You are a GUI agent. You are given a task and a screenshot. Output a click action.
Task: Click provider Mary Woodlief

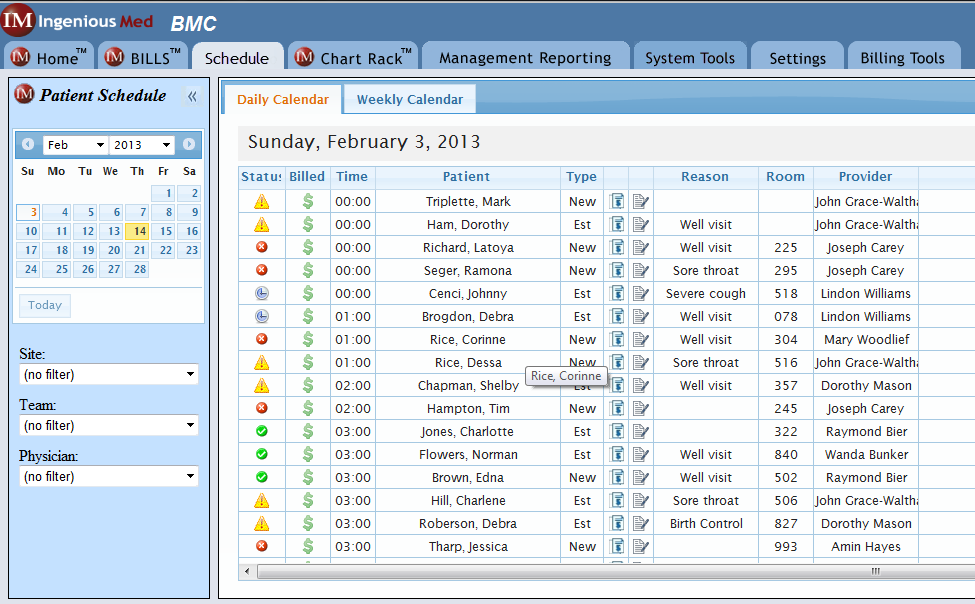click(x=866, y=340)
